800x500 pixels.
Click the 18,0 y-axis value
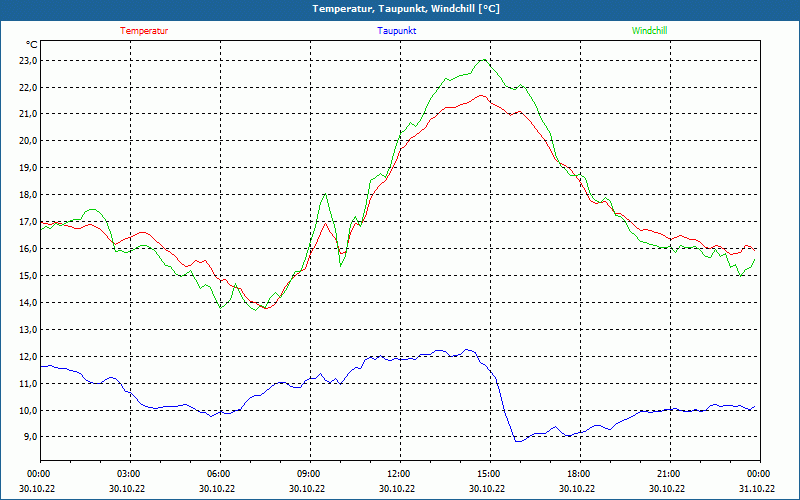(29, 195)
